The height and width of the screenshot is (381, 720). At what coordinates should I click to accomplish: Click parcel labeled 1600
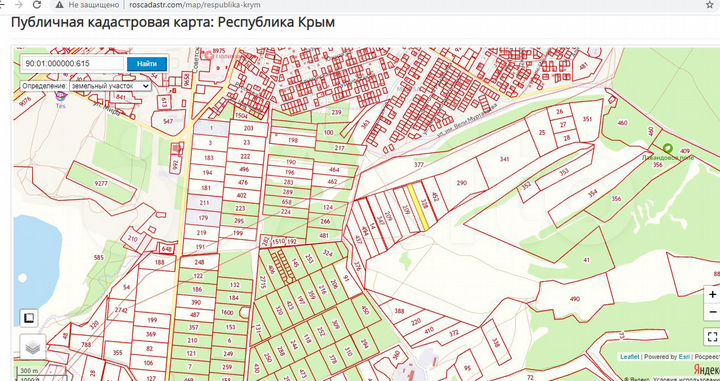(227, 312)
